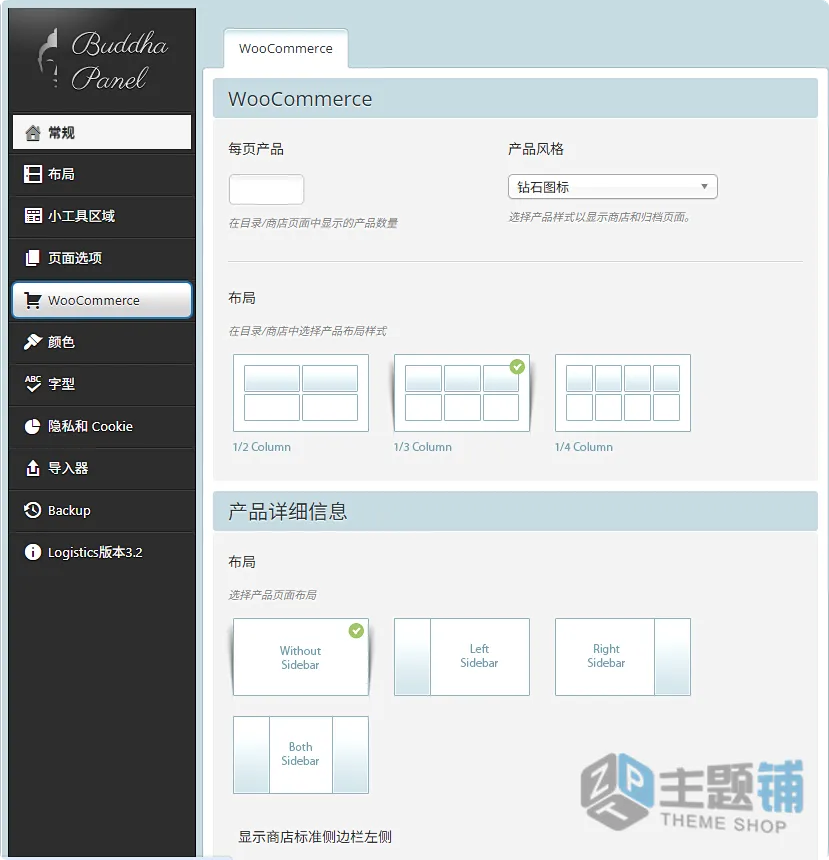Click the pages icon beside 页面选项
829x860 pixels.
(33, 258)
